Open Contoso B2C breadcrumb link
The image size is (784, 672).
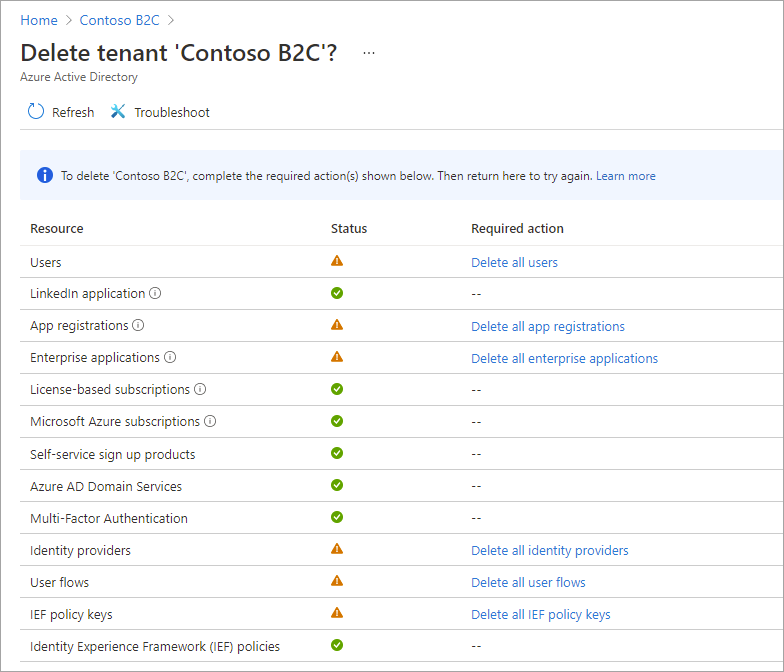tap(119, 20)
